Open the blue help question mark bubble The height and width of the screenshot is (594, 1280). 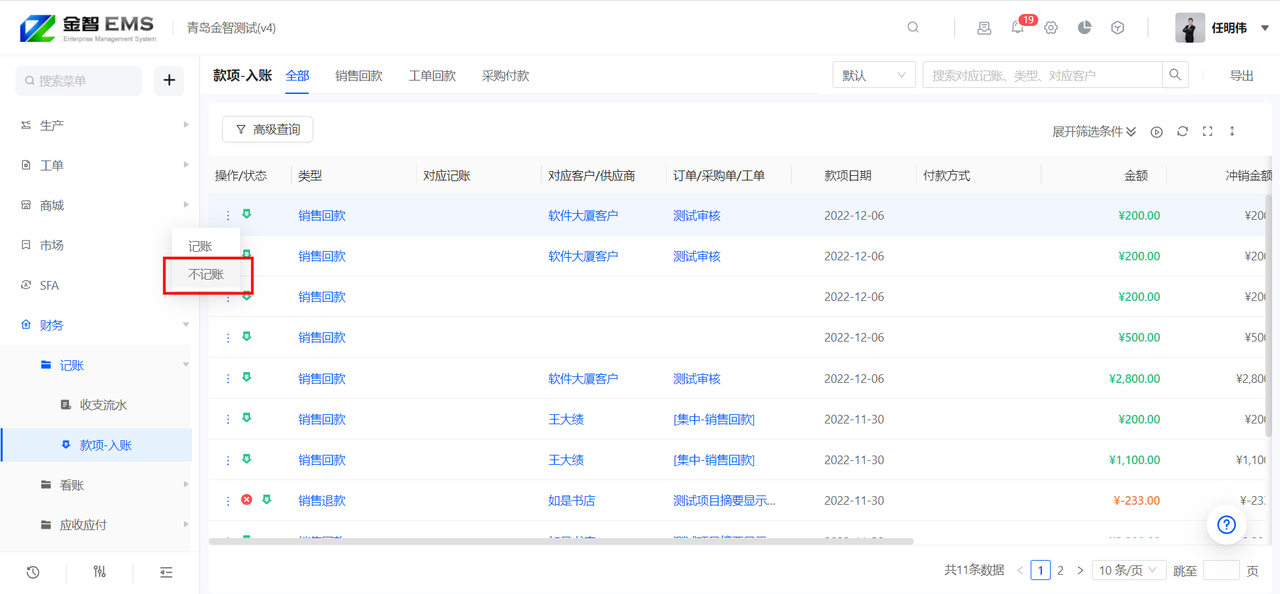pos(1227,524)
